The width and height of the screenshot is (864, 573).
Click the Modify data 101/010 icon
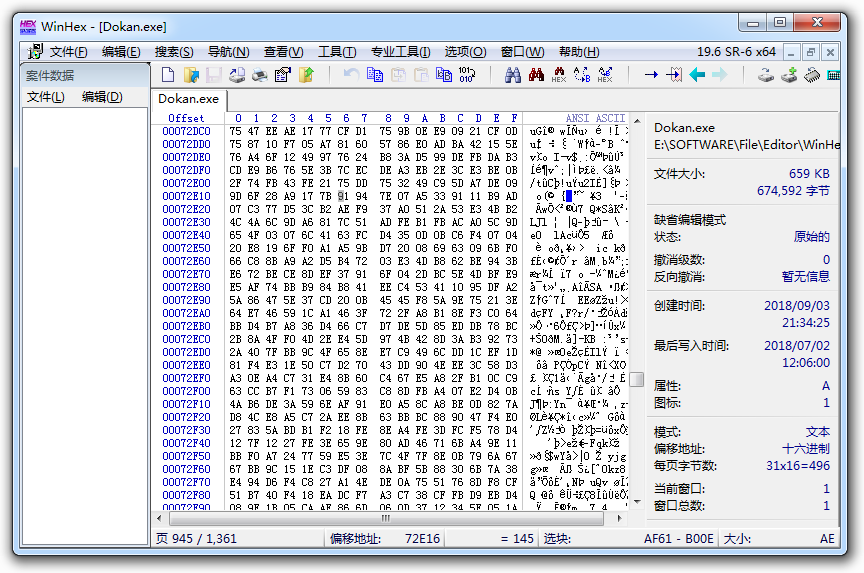pyautogui.click(x=467, y=74)
